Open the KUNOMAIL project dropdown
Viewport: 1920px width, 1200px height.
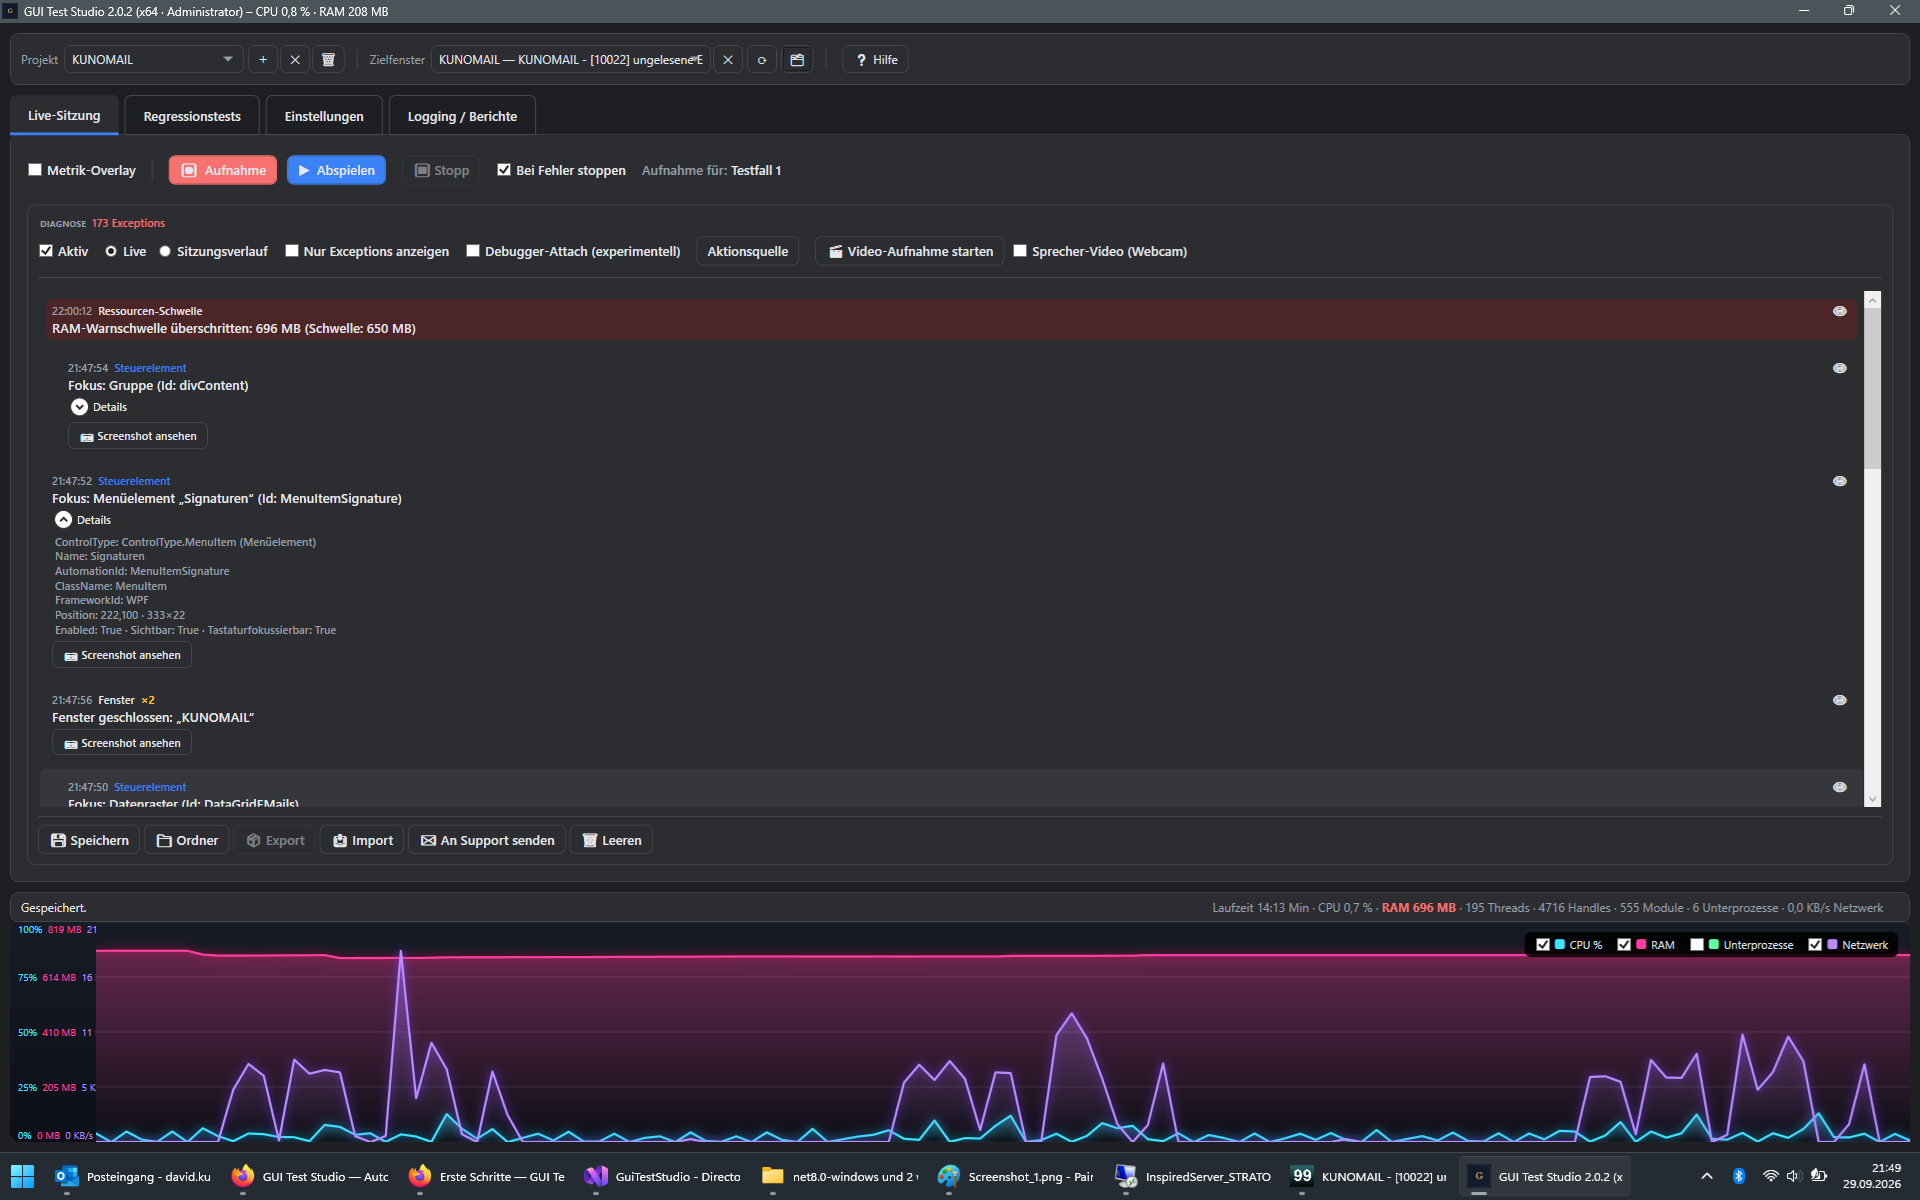pyautogui.click(x=153, y=60)
